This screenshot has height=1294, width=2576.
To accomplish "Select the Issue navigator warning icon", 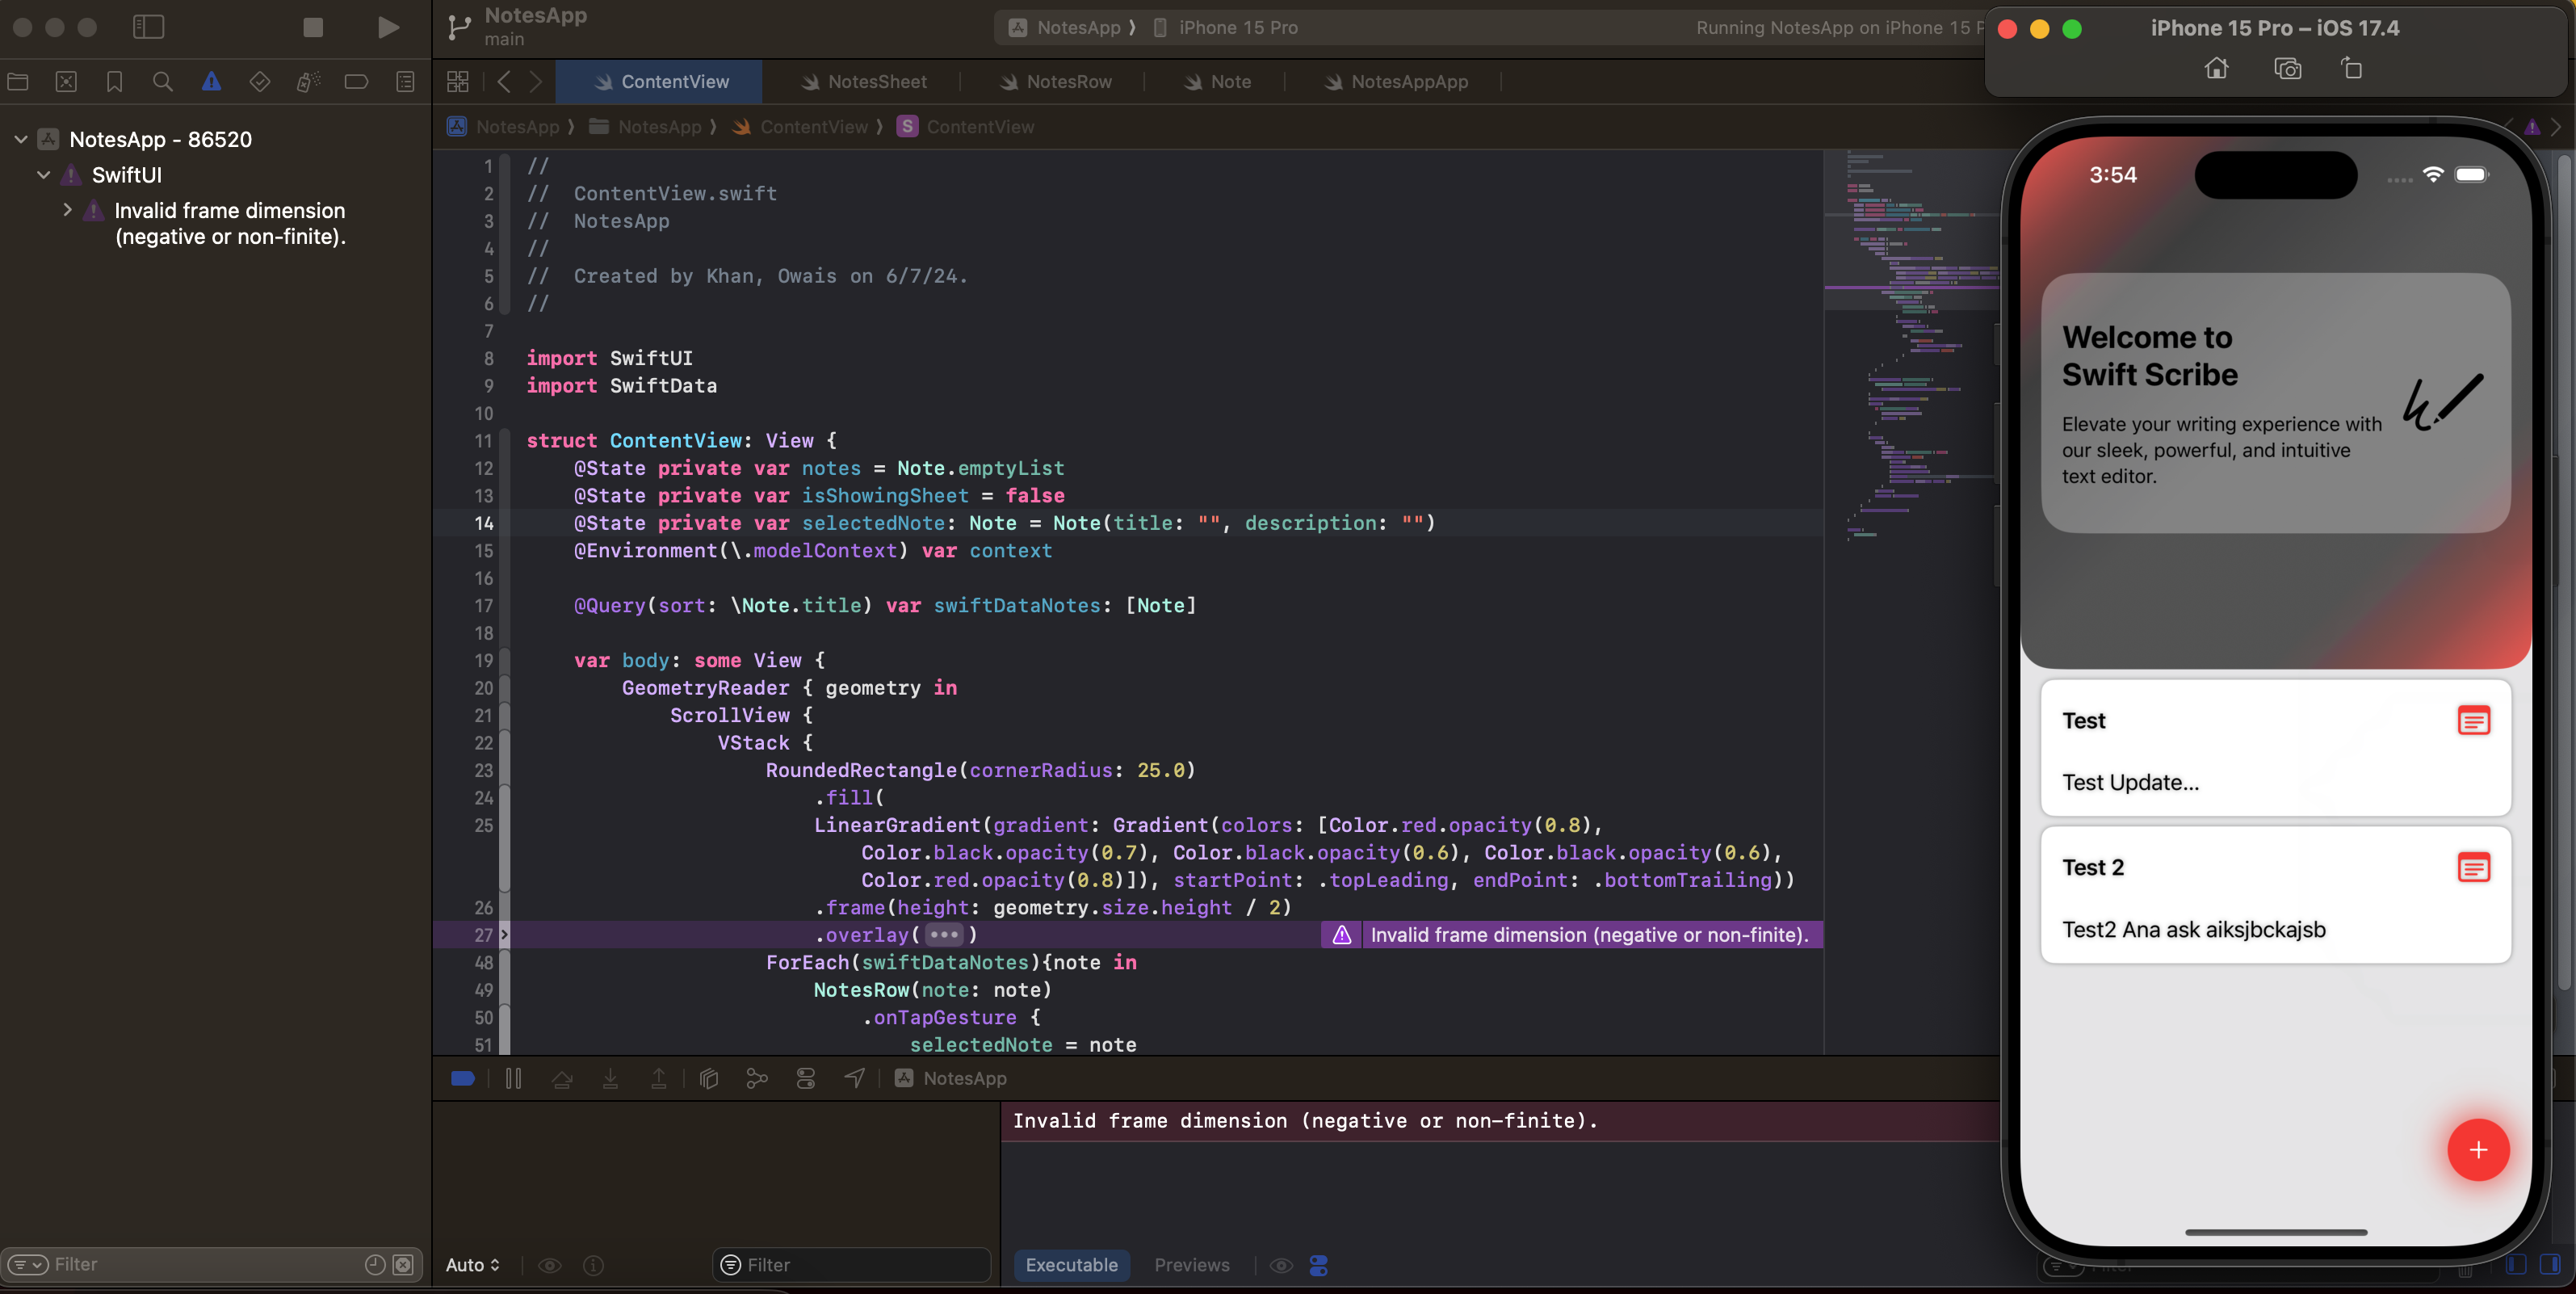I will point(211,82).
